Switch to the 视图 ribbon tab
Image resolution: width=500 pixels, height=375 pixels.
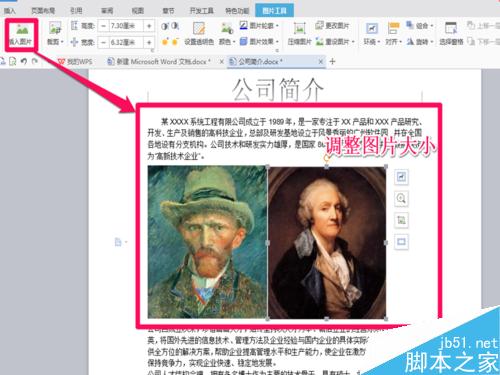[x=137, y=11]
